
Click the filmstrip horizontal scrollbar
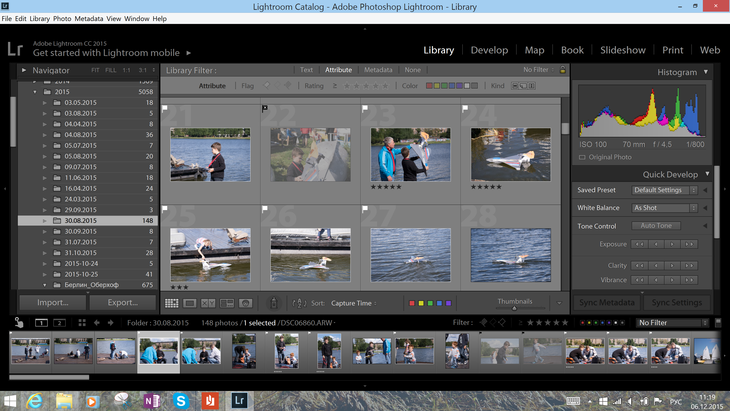pos(49,377)
